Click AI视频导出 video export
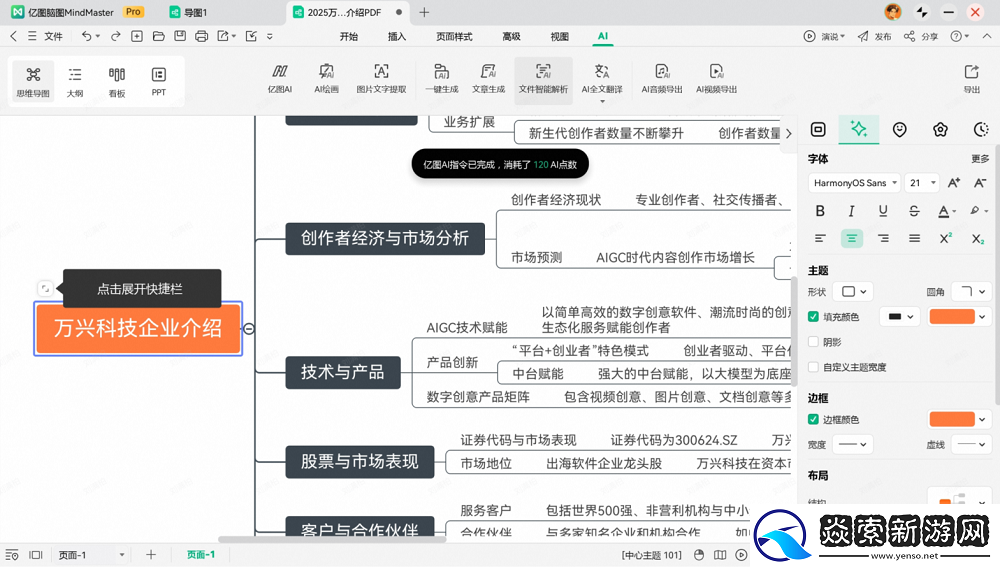Image resolution: width=1000 pixels, height=567 pixels. [x=716, y=80]
